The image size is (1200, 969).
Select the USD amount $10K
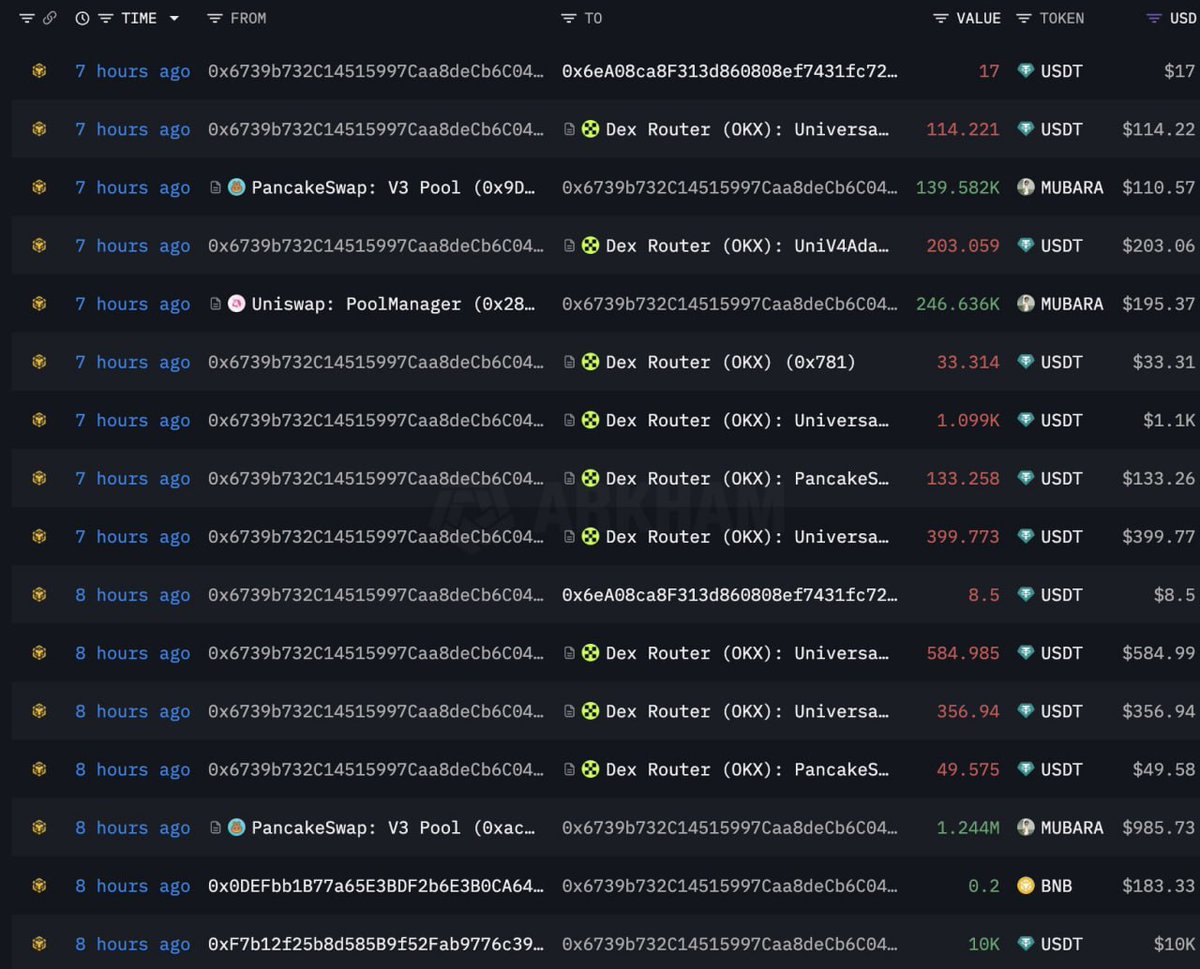[1173, 943]
